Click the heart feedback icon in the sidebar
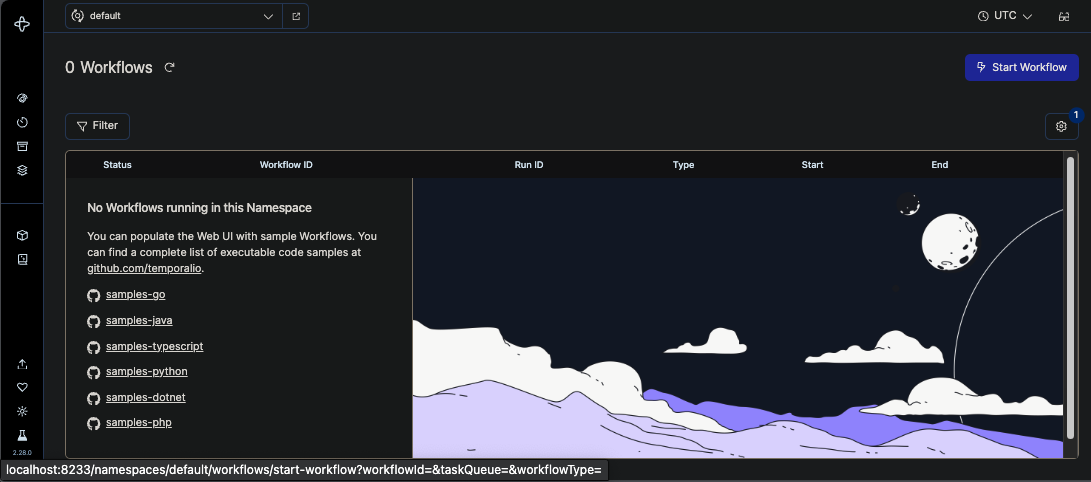The image size is (1091, 482). pos(22,387)
